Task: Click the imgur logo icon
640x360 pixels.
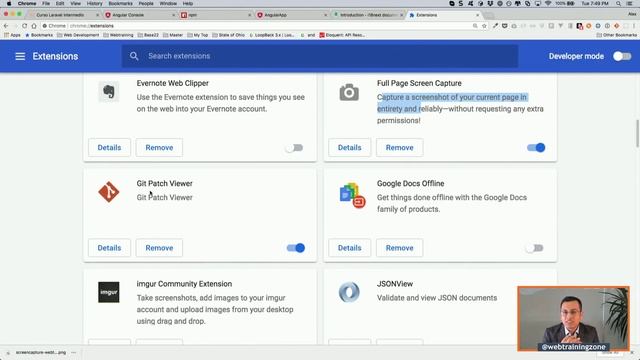Action: click(109, 292)
